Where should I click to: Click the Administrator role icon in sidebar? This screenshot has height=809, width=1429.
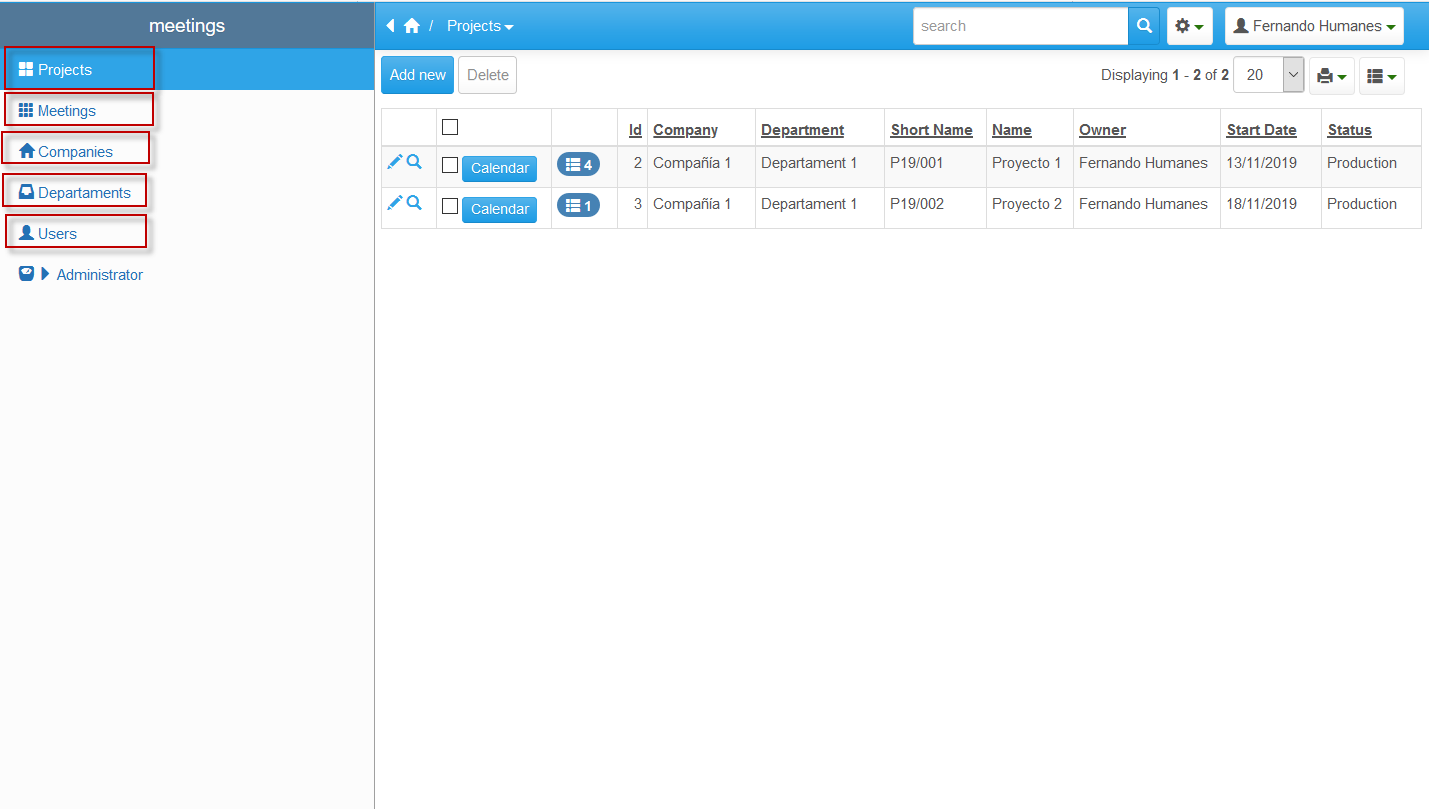(x=27, y=274)
